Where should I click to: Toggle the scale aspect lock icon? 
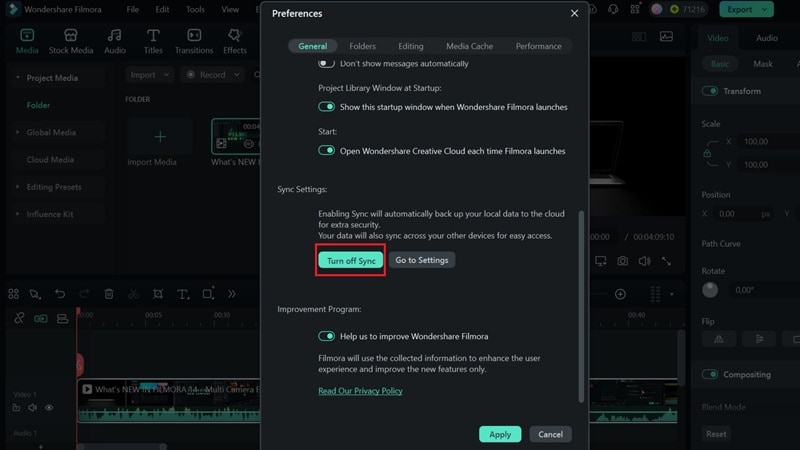point(707,153)
